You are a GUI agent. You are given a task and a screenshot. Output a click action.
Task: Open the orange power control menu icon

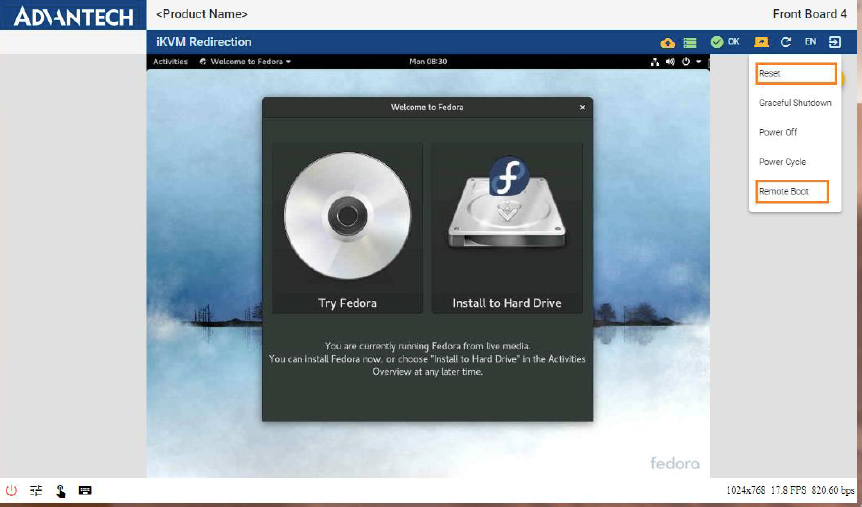[761, 42]
